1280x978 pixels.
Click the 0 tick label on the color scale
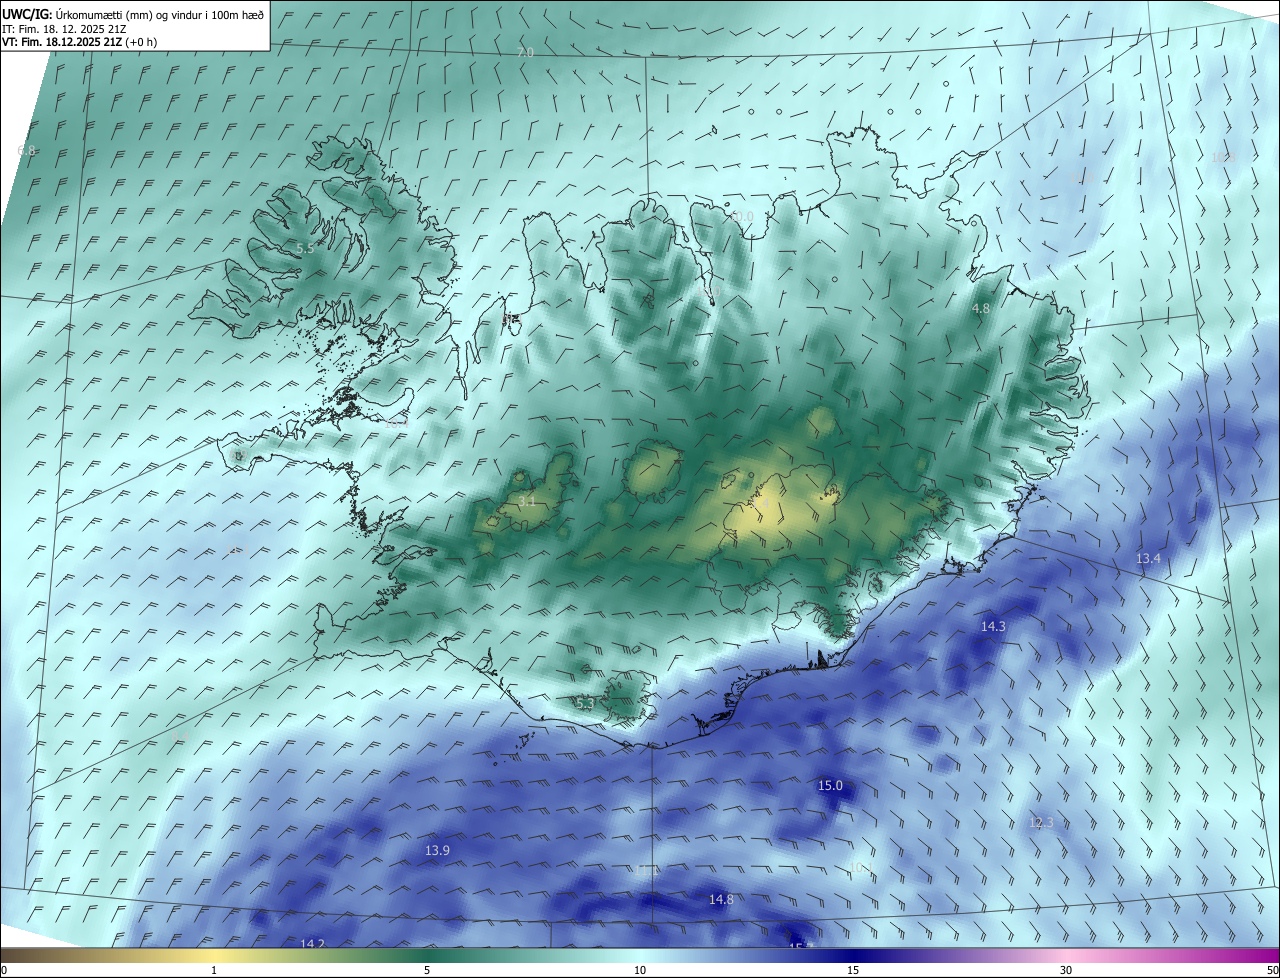click(4, 970)
